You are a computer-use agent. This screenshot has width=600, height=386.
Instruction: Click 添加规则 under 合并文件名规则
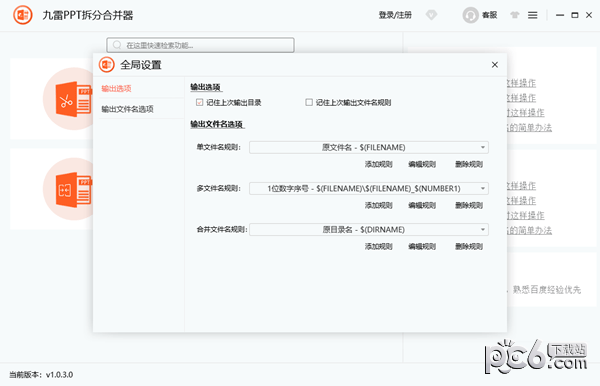[x=378, y=246]
